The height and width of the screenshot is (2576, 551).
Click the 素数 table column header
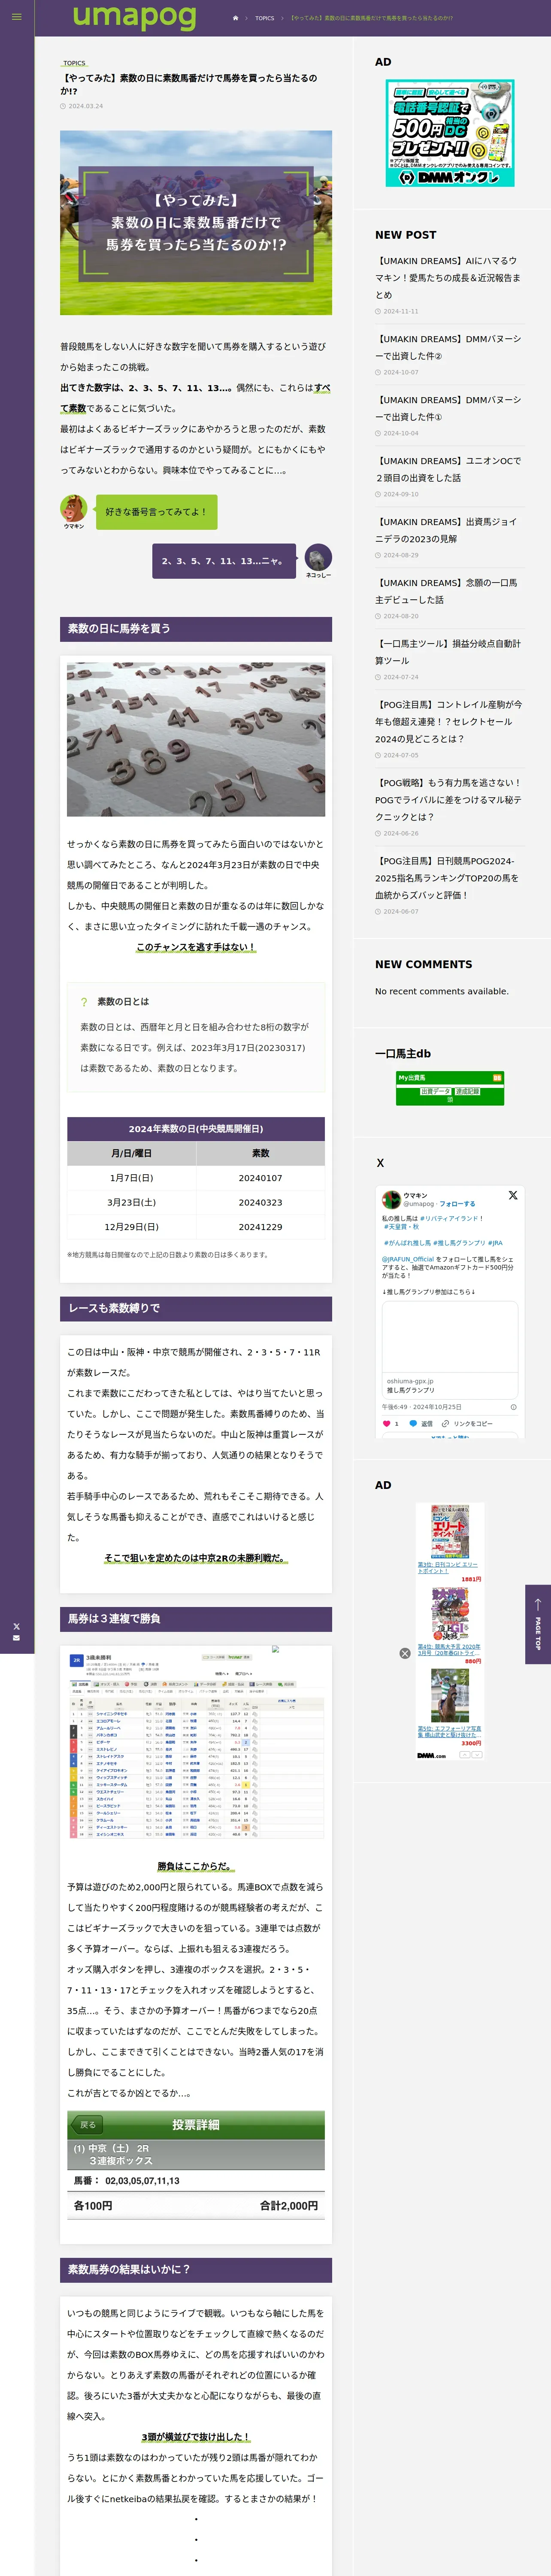pyautogui.click(x=260, y=1153)
